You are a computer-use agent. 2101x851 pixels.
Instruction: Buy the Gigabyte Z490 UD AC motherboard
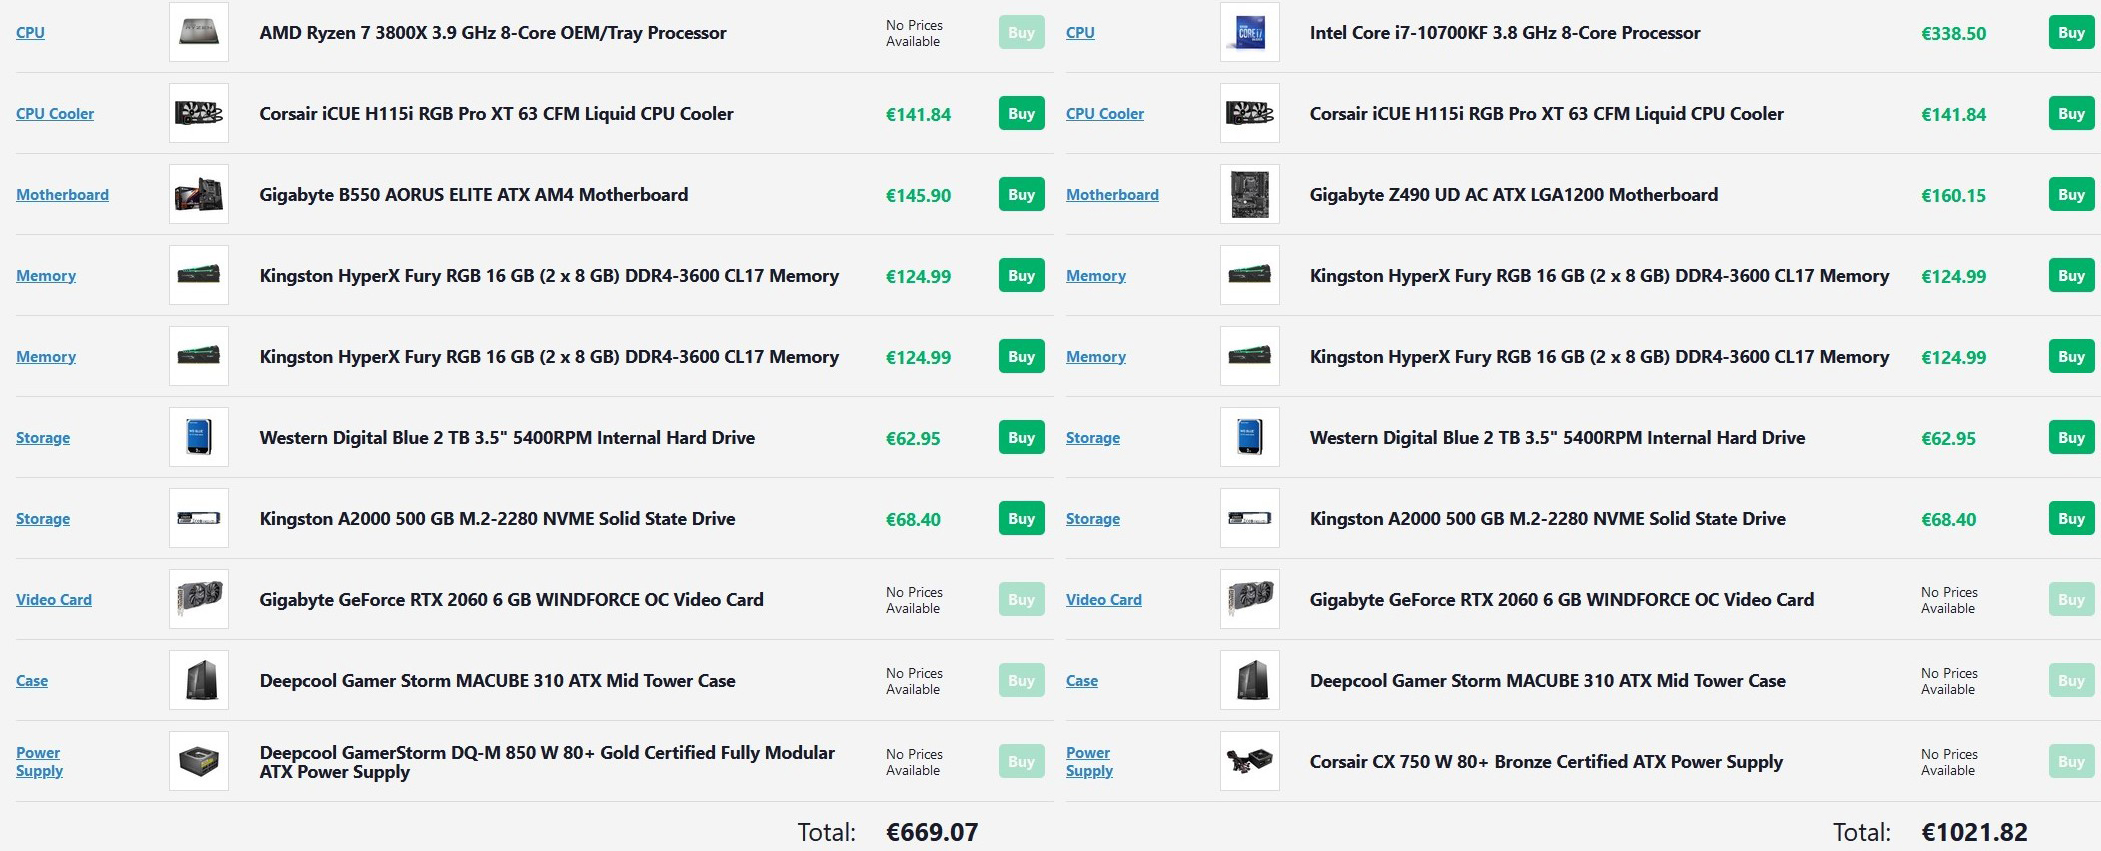click(2071, 194)
